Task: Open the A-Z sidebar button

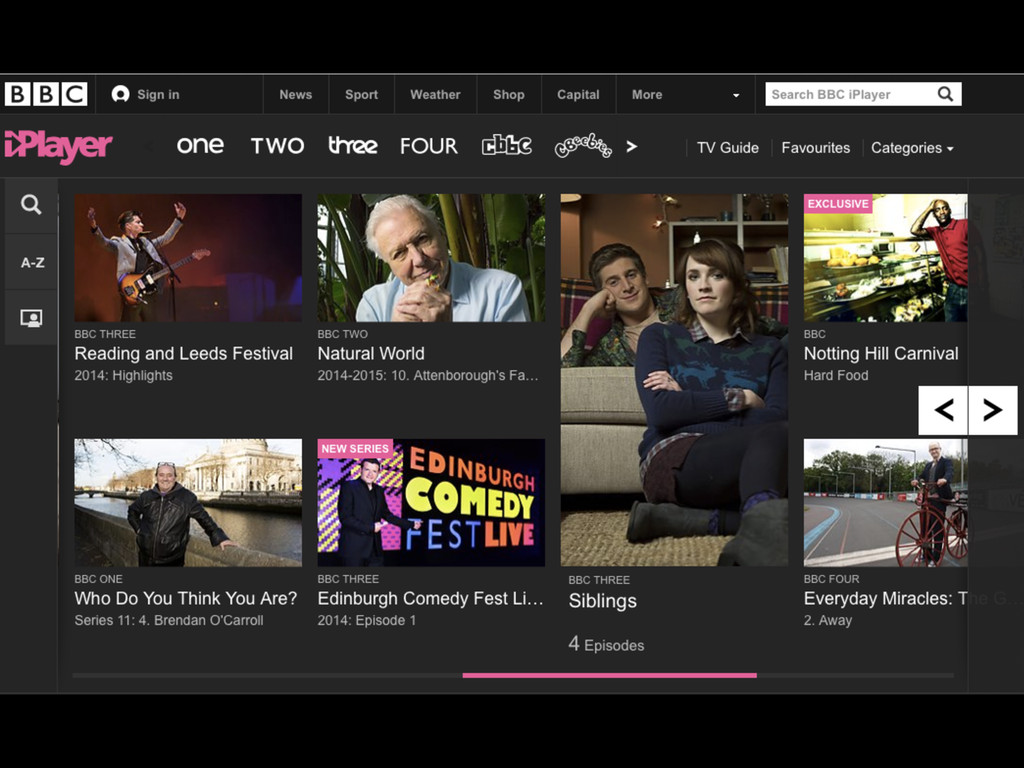Action: coord(32,263)
